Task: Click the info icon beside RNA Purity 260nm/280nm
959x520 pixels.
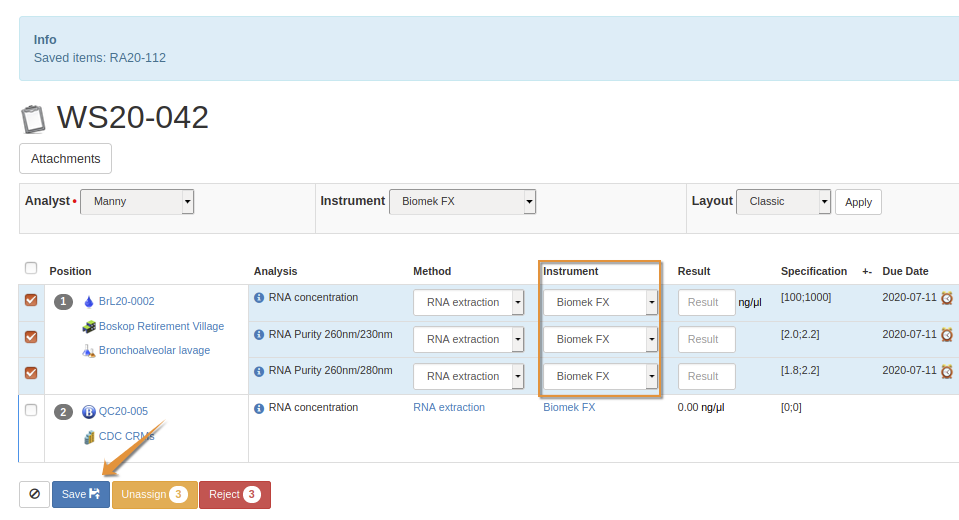Action: tap(260, 372)
